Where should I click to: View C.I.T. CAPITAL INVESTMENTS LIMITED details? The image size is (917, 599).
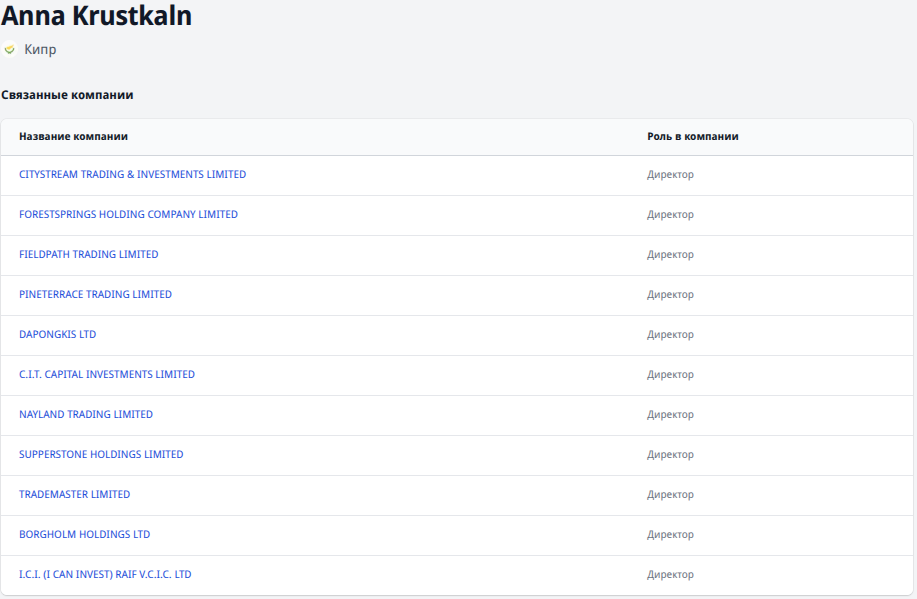click(x=107, y=374)
